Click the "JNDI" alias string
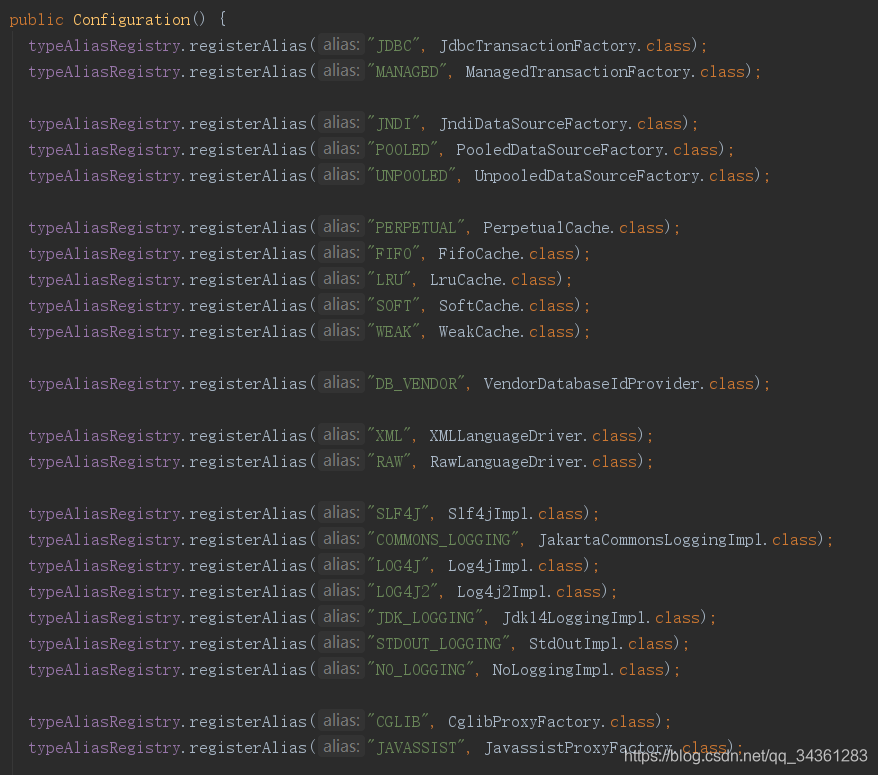 [394, 123]
